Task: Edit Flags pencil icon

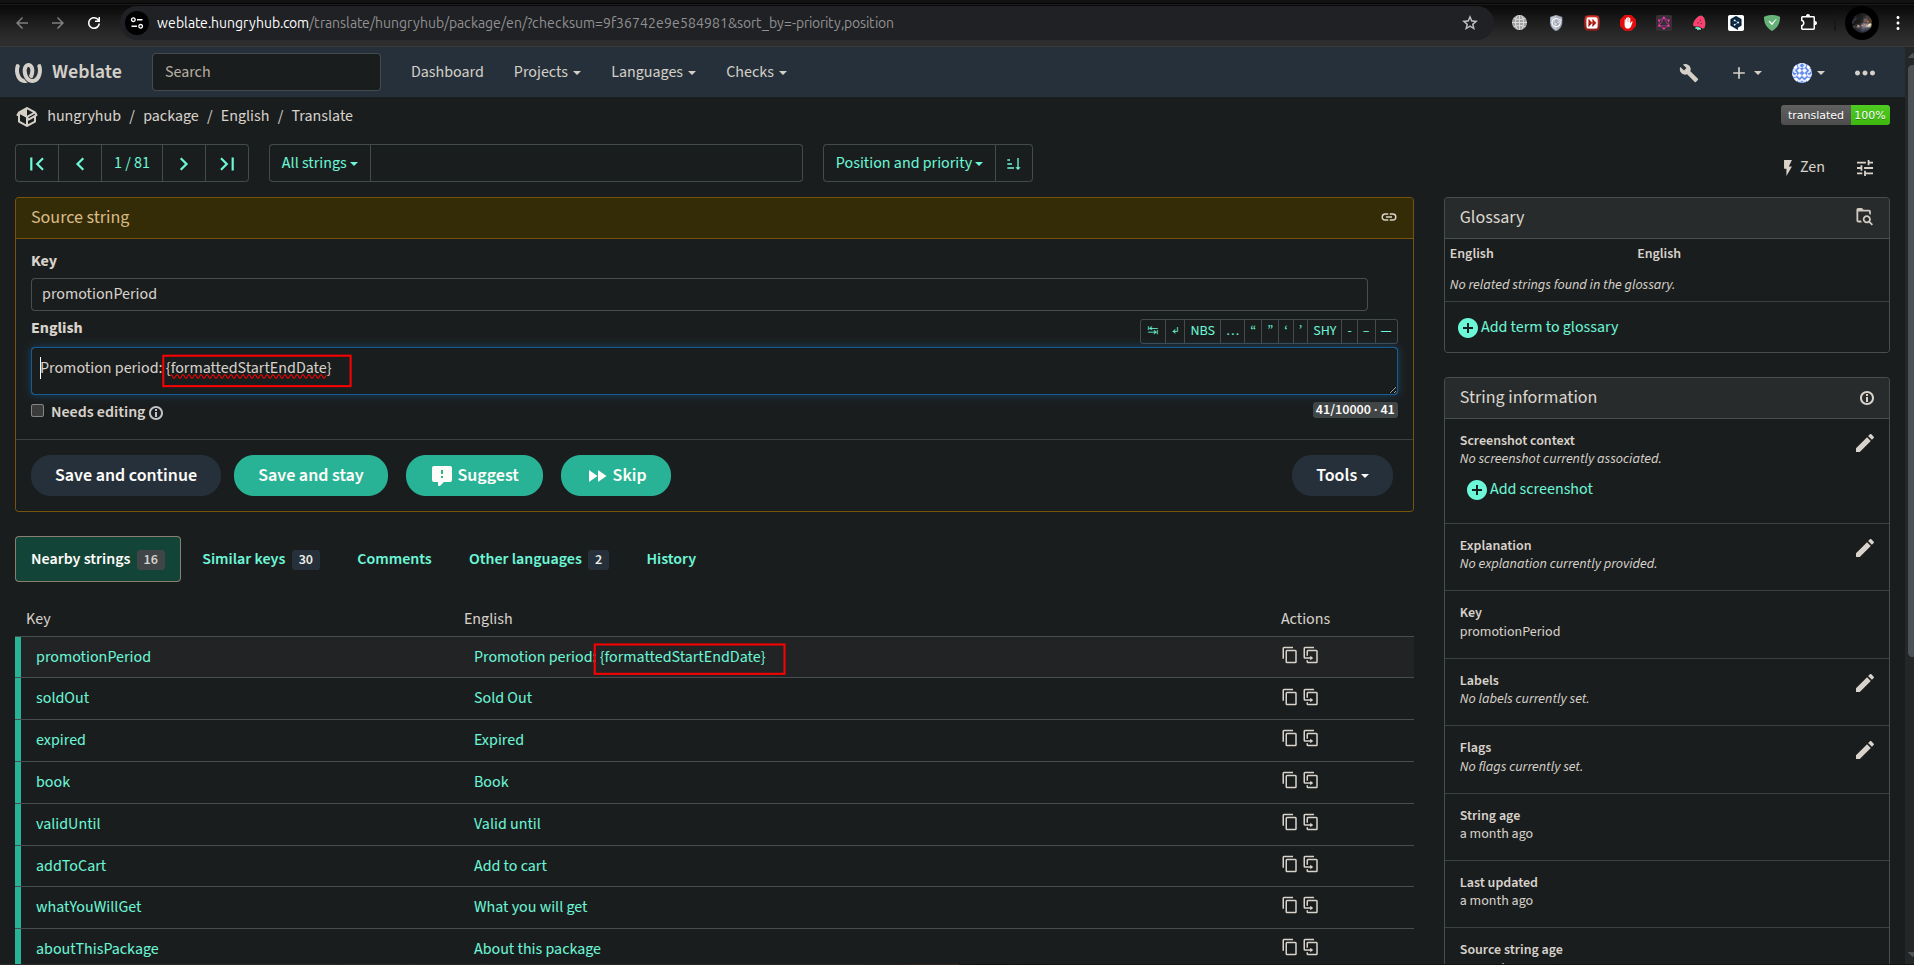Action: click(1864, 750)
